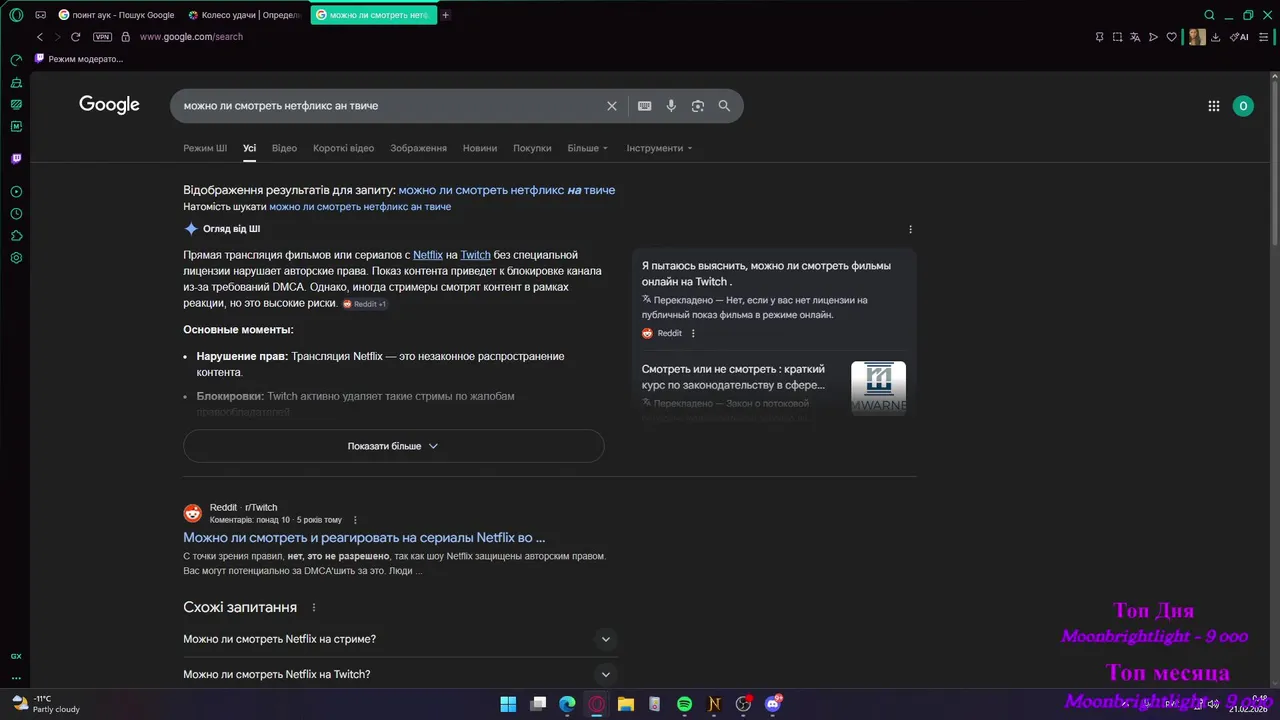The height and width of the screenshot is (720, 1280).
Task: Open the Reddit result three-dot menu
Action: click(355, 520)
